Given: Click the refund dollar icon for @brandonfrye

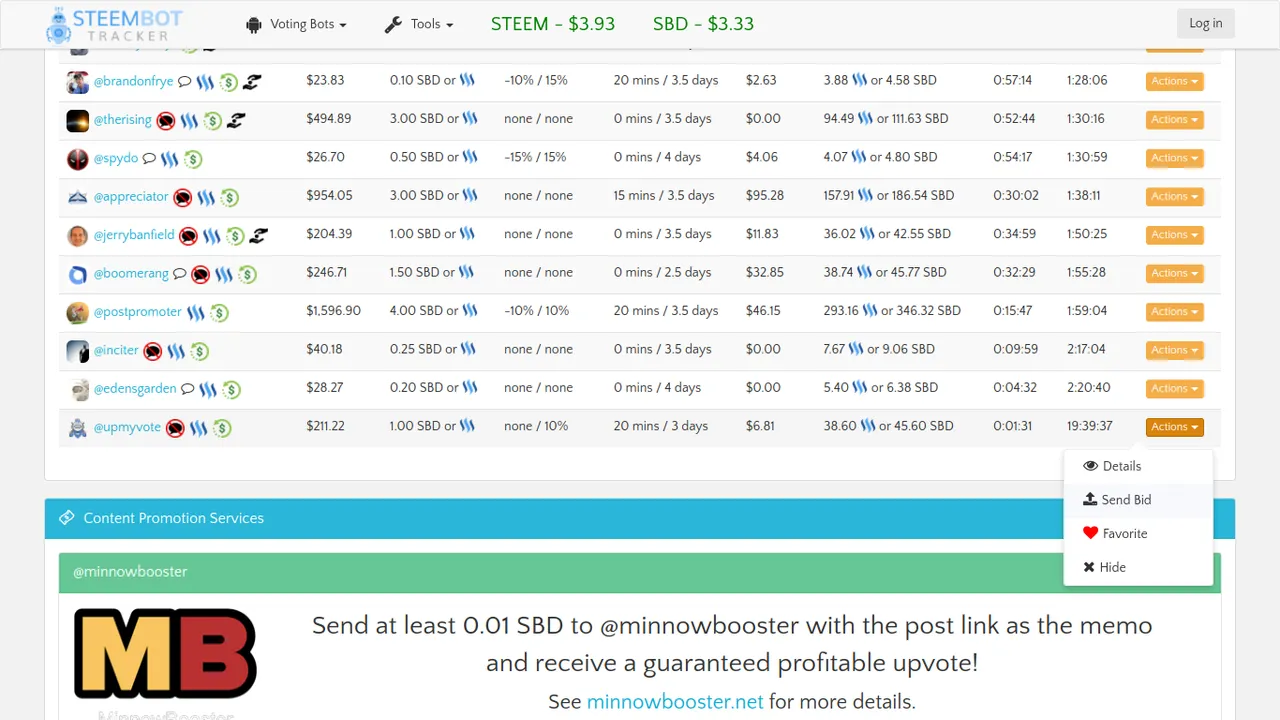Looking at the screenshot, I should pyautogui.click(x=228, y=82).
